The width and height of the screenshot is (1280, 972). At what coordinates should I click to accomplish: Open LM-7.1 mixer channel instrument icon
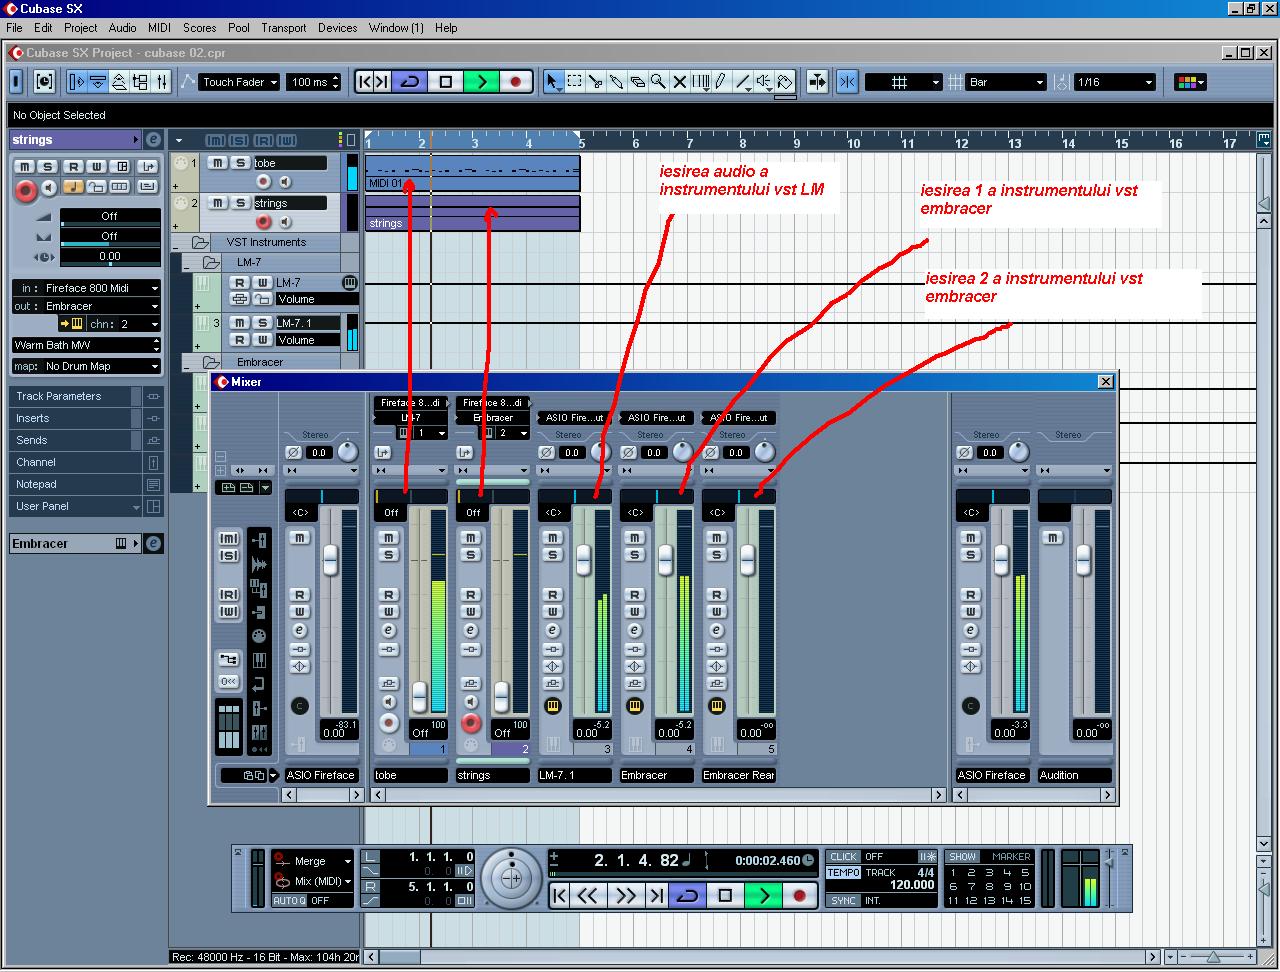553,706
